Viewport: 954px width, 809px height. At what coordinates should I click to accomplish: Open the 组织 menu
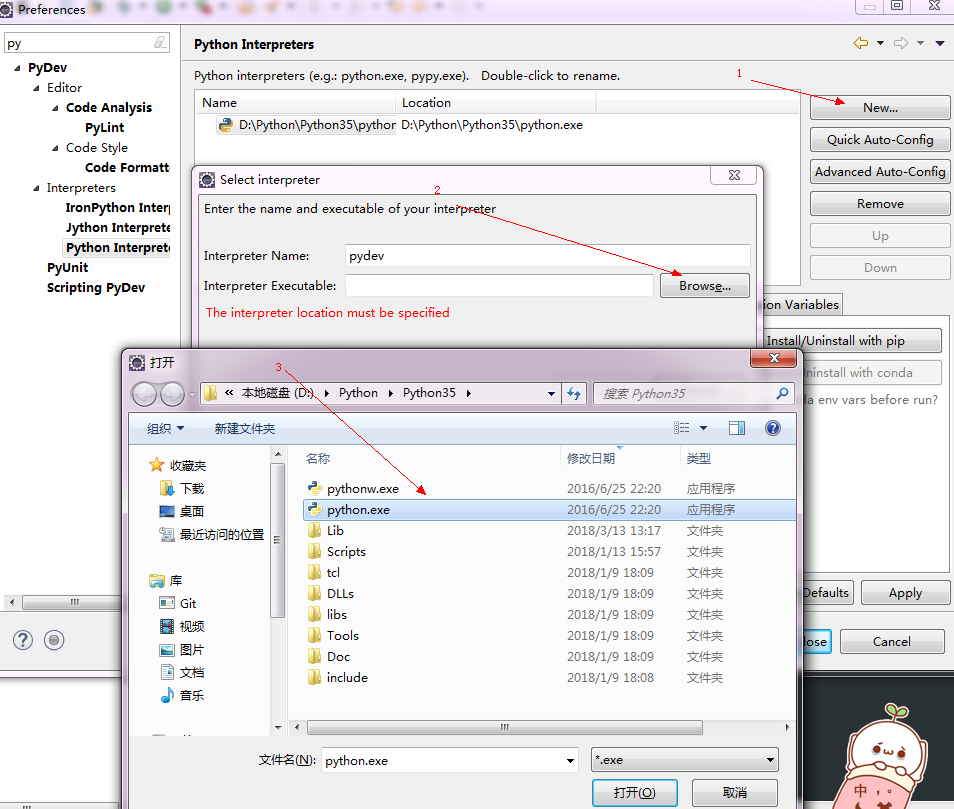pyautogui.click(x=165, y=428)
